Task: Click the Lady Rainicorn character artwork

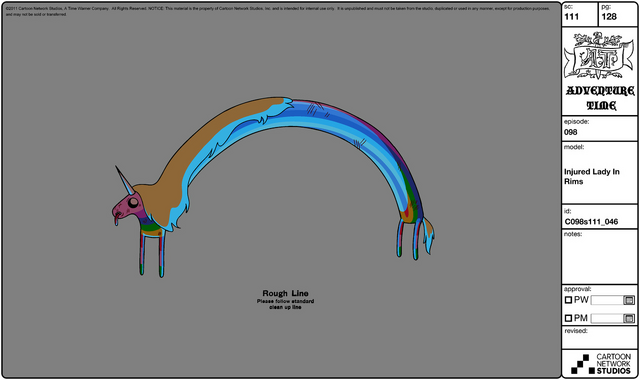Action: click(273, 186)
